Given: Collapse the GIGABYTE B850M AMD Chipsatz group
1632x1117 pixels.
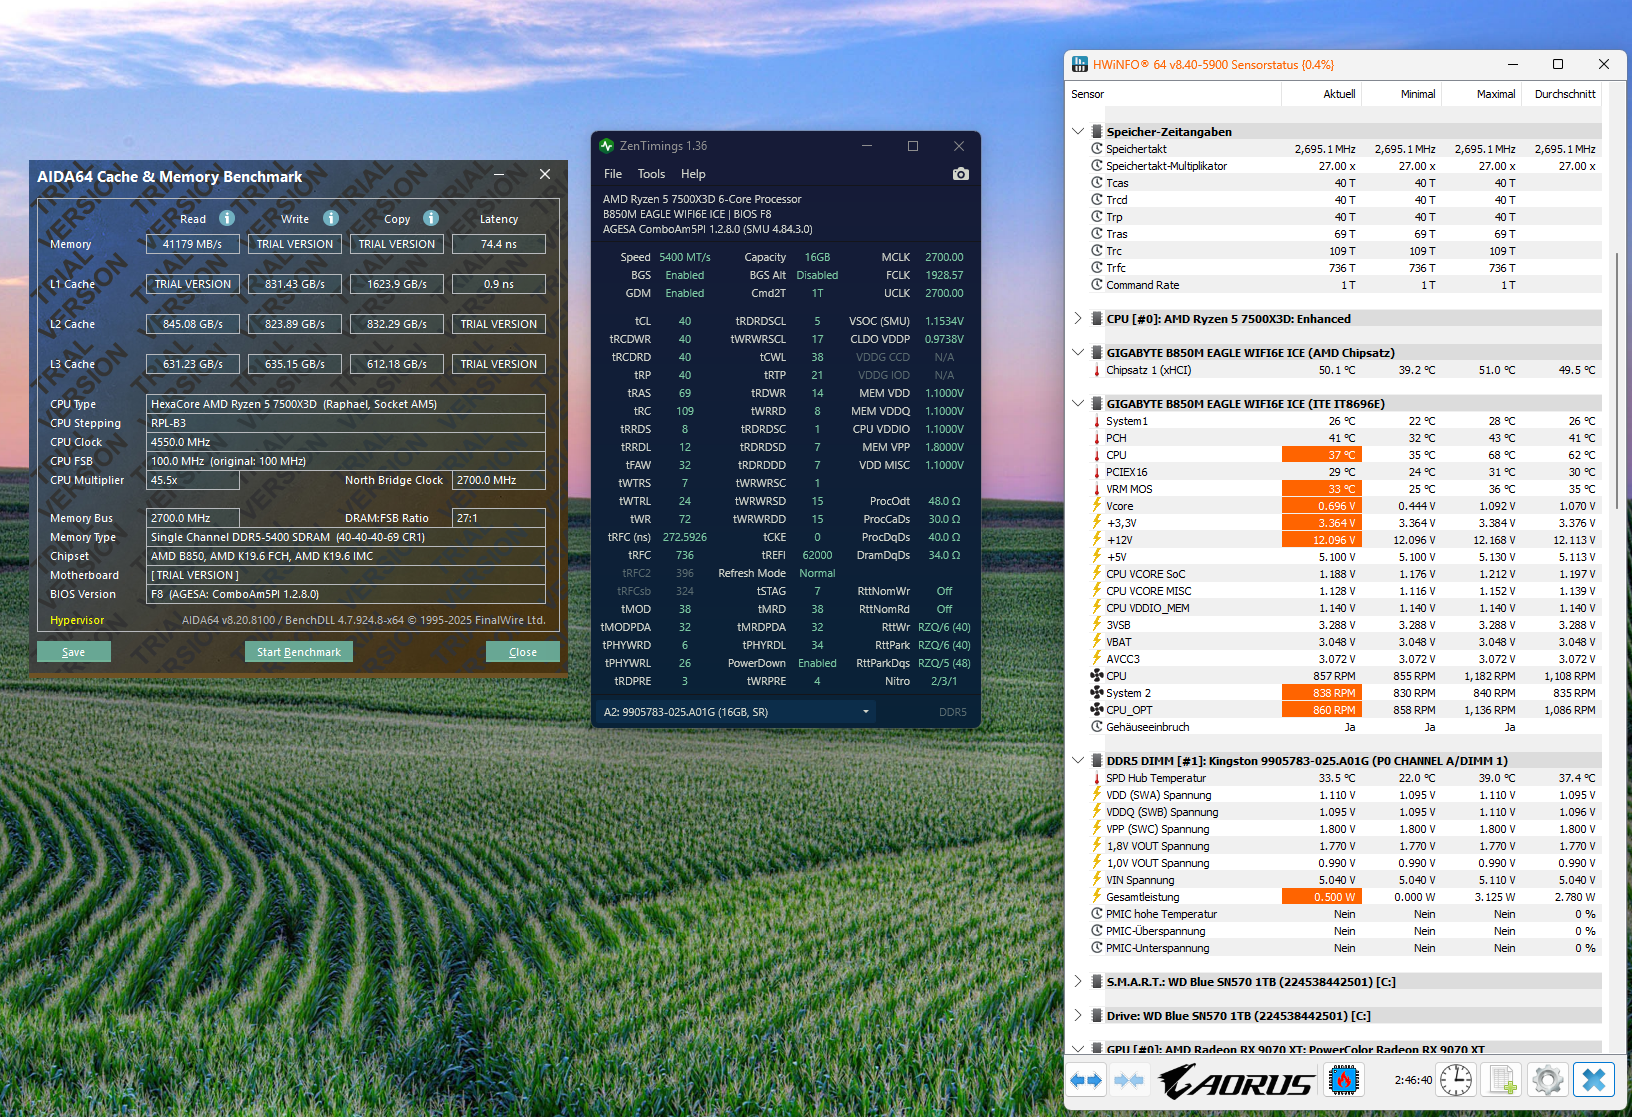Looking at the screenshot, I should [1078, 352].
